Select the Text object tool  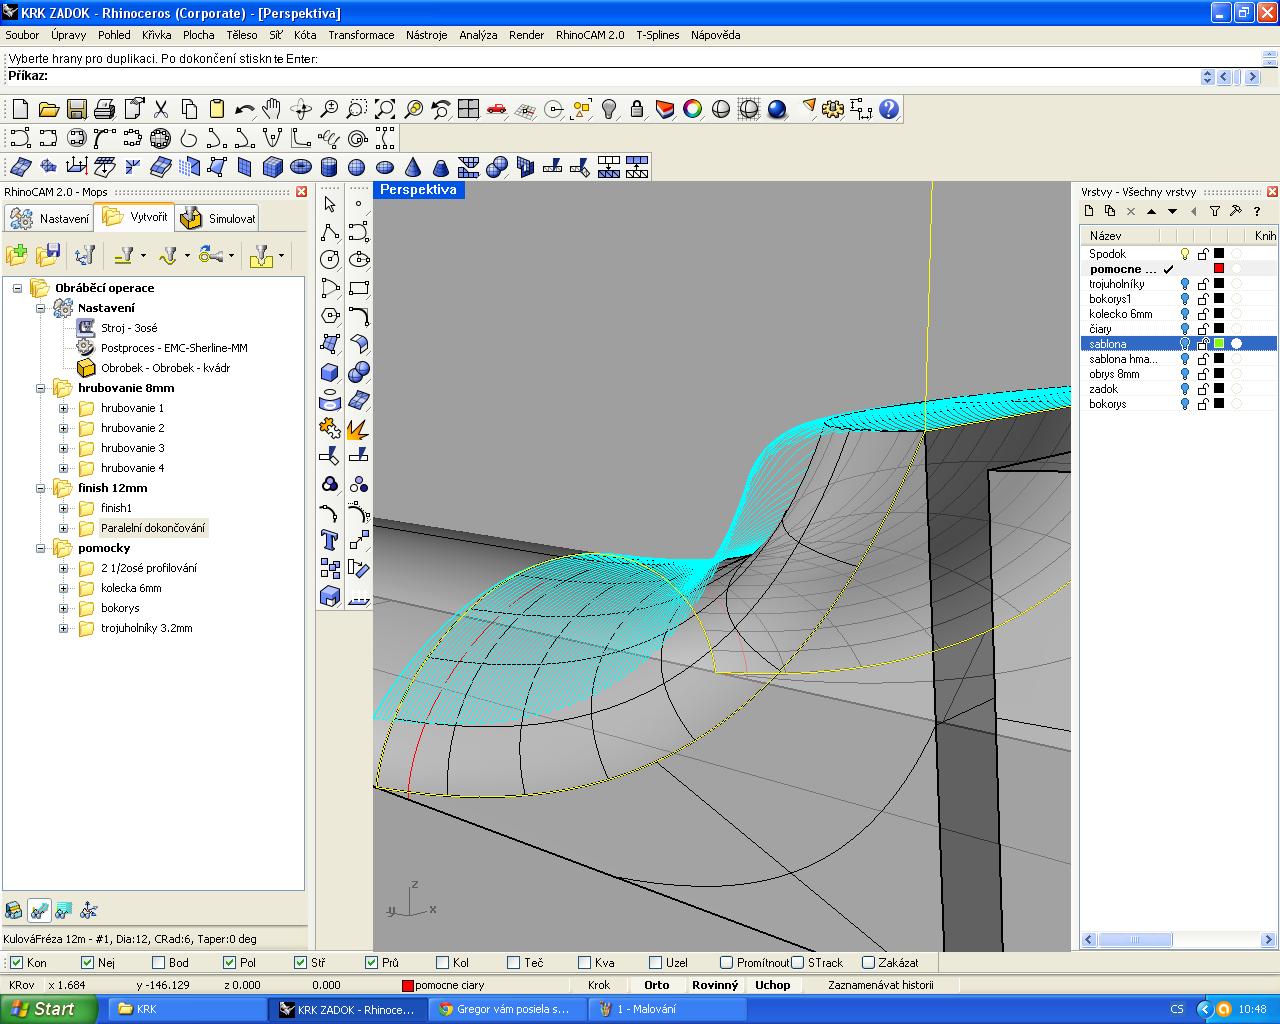click(x=329, y=541)
